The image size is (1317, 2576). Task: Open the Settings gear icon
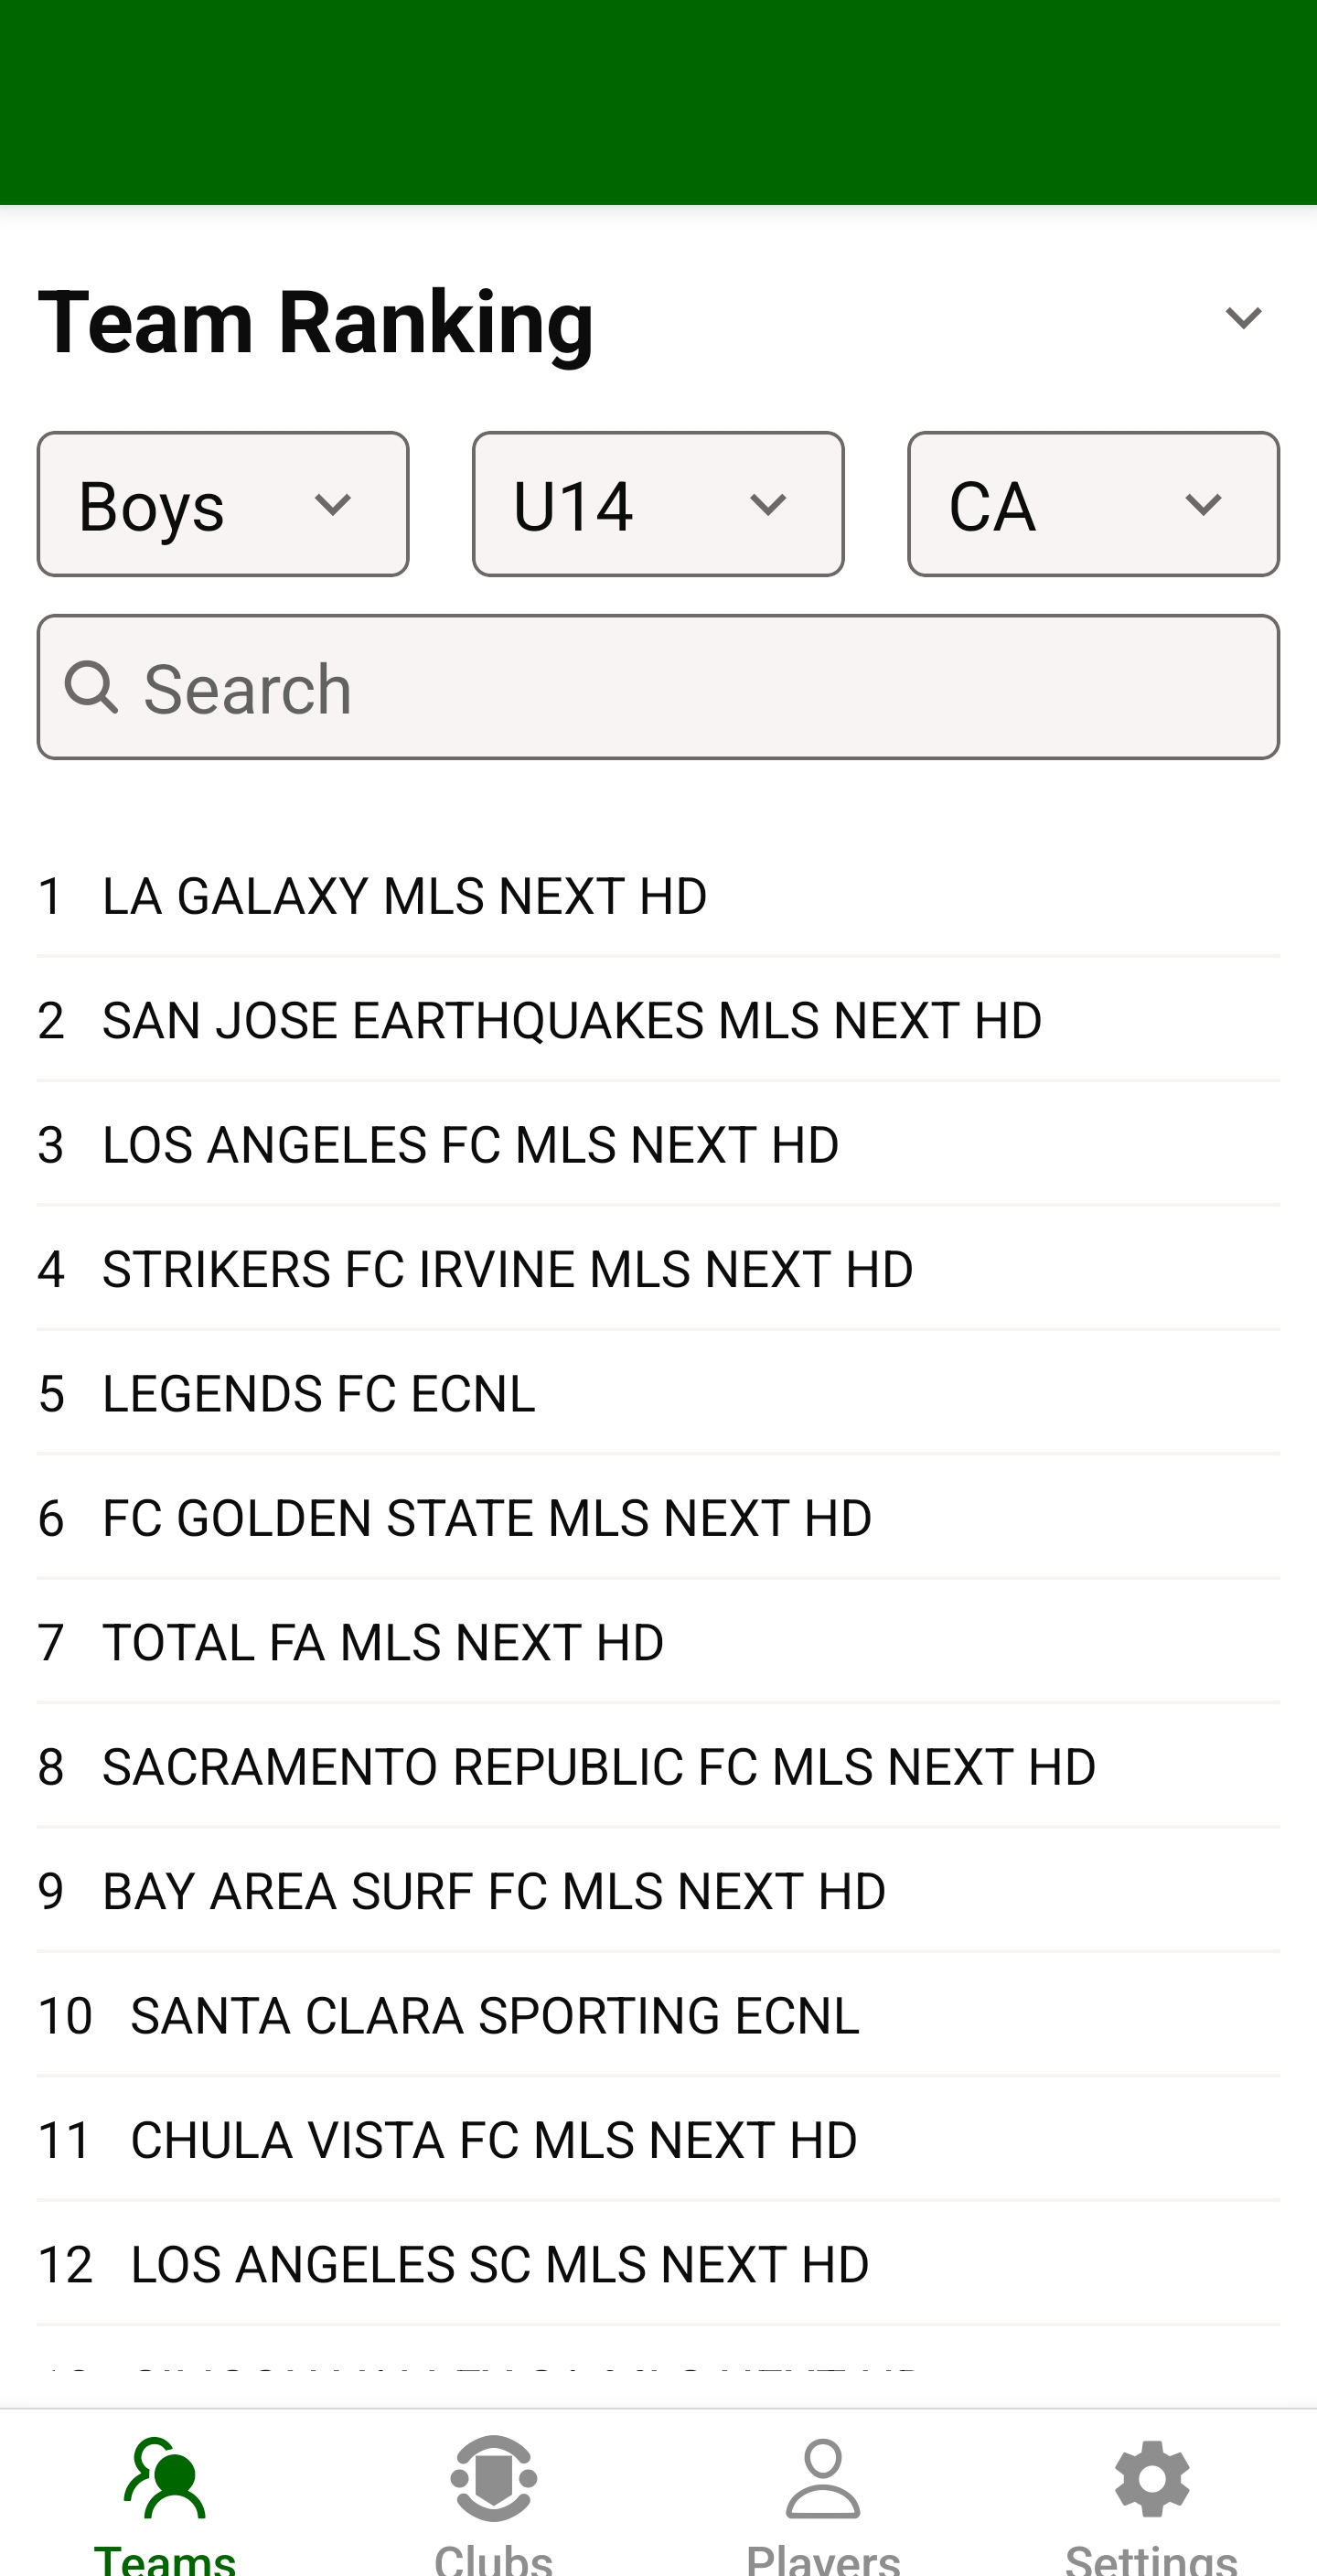point(1152,2479)
